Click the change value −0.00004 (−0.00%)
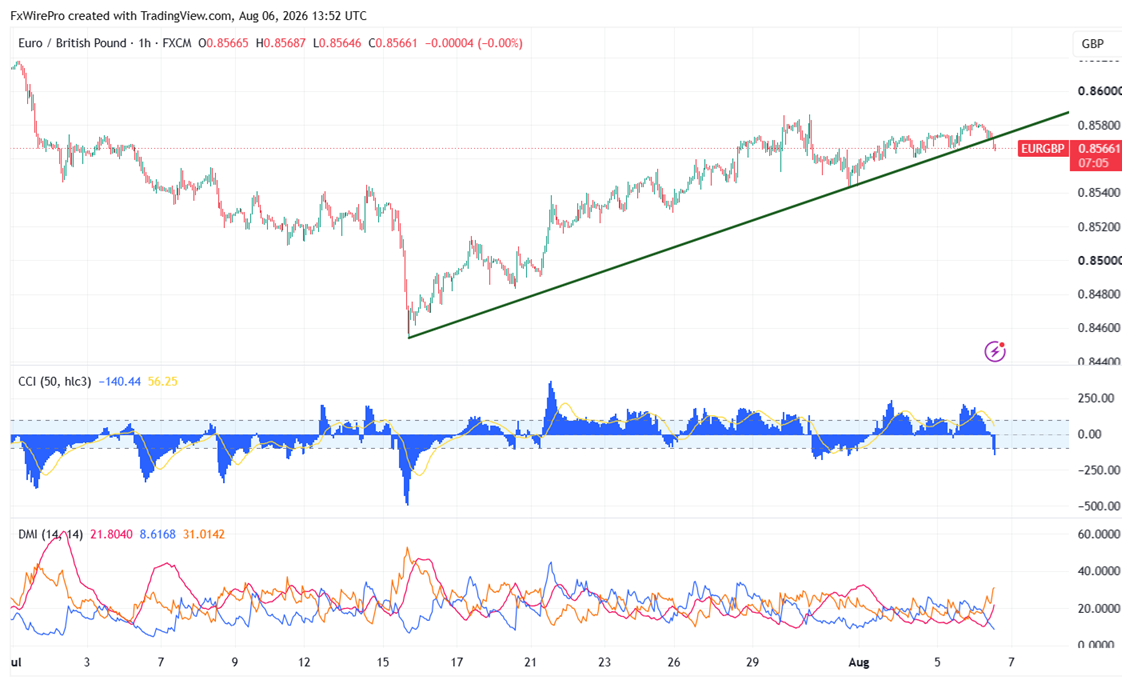The width and height of the screenshot is (1122, 685). click(474, 43)
